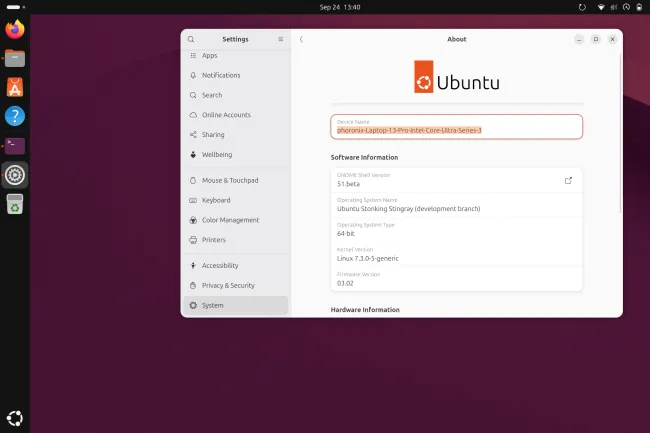650x433 pixels.
Task: Open the clock showing Sep 24 13:40
Action: pyautogui.click(x=340, y=7)
